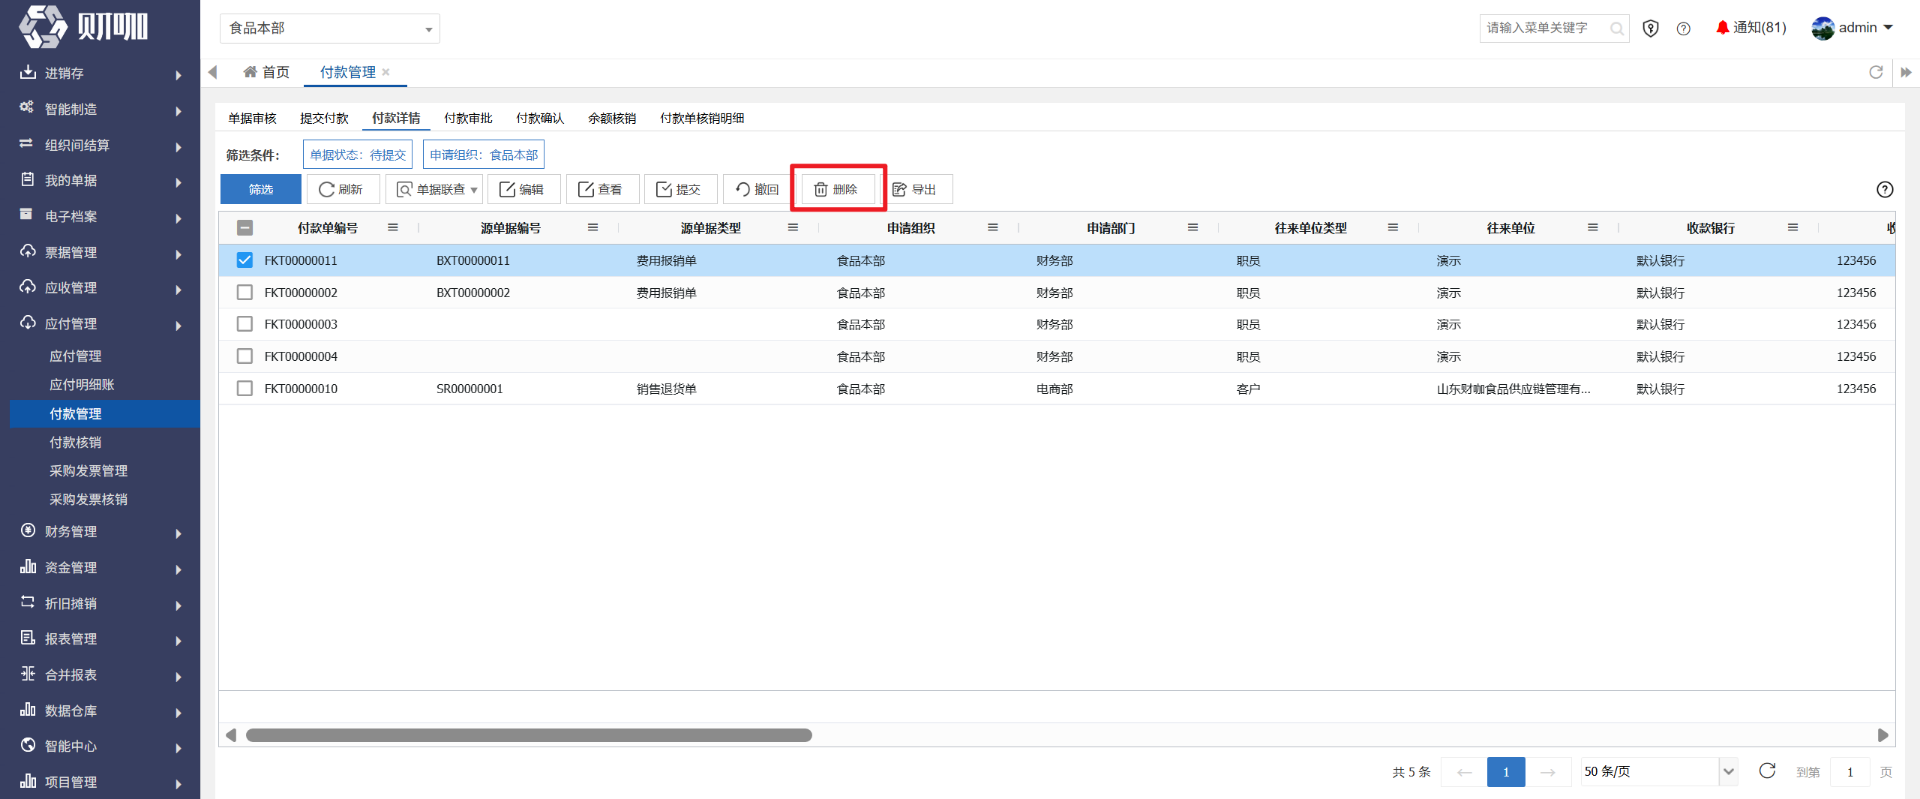Open the 食品本部 organization dropdown

coord(330,29)
